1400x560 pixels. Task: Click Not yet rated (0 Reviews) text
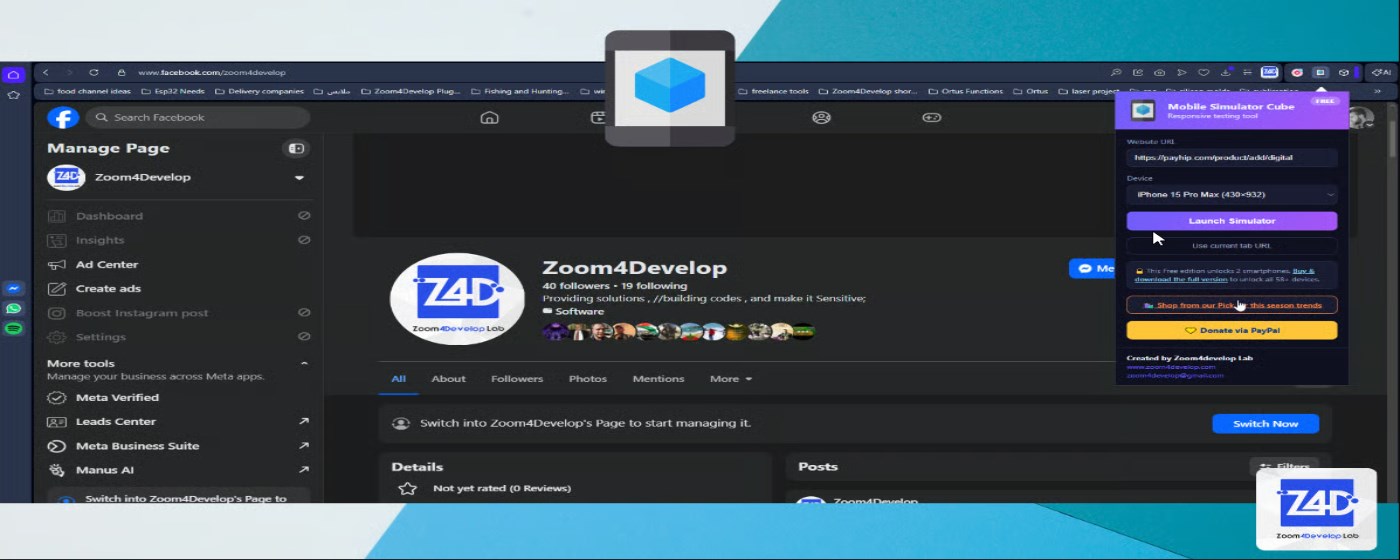pos(502,489)
